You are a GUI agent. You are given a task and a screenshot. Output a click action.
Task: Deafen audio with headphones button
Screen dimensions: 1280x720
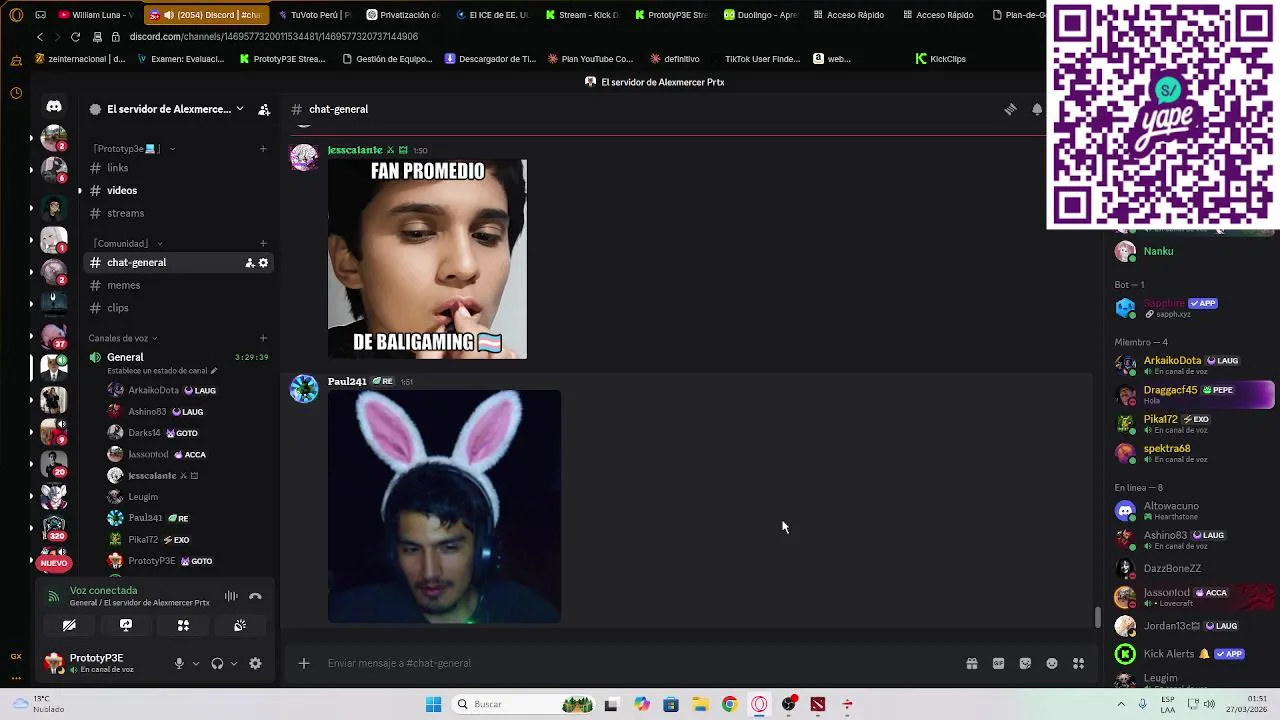tap(217, 663)
